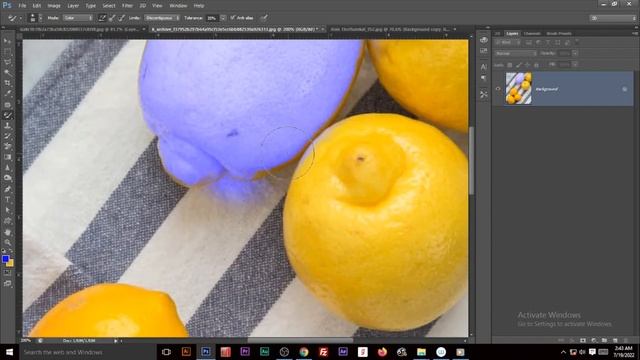Select the Healing Brush tool
Viewport: 640px width, 360px height.
pos(7,105)
